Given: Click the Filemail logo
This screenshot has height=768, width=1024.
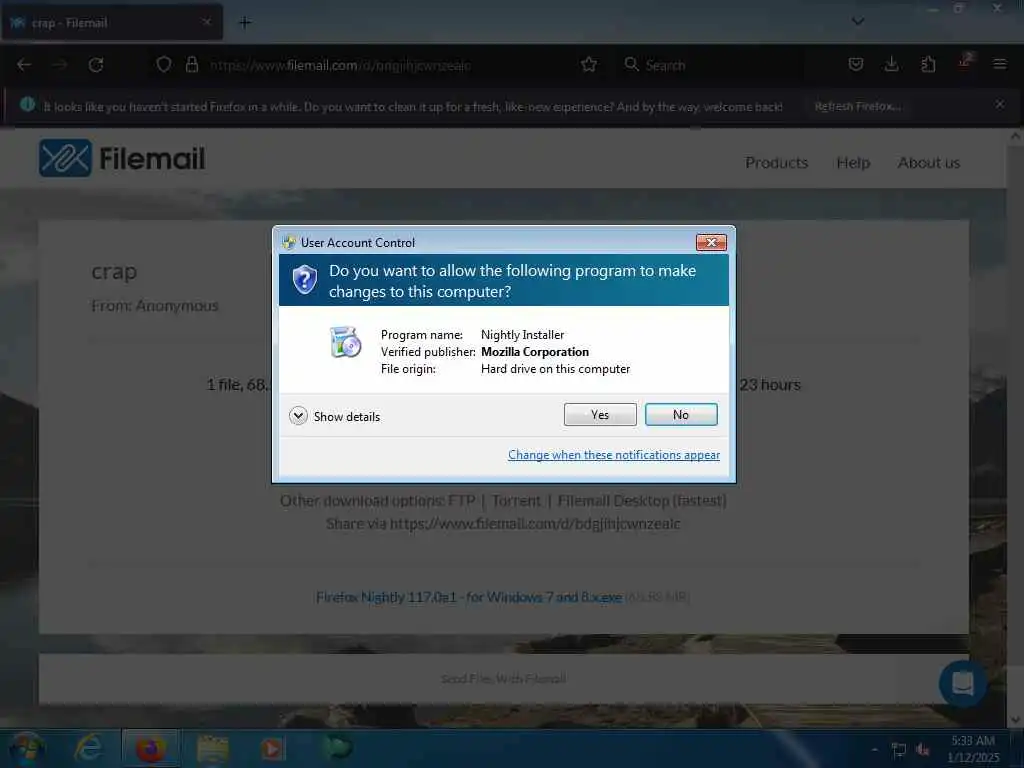Looking at the screenshot, I should pos(122,158).
